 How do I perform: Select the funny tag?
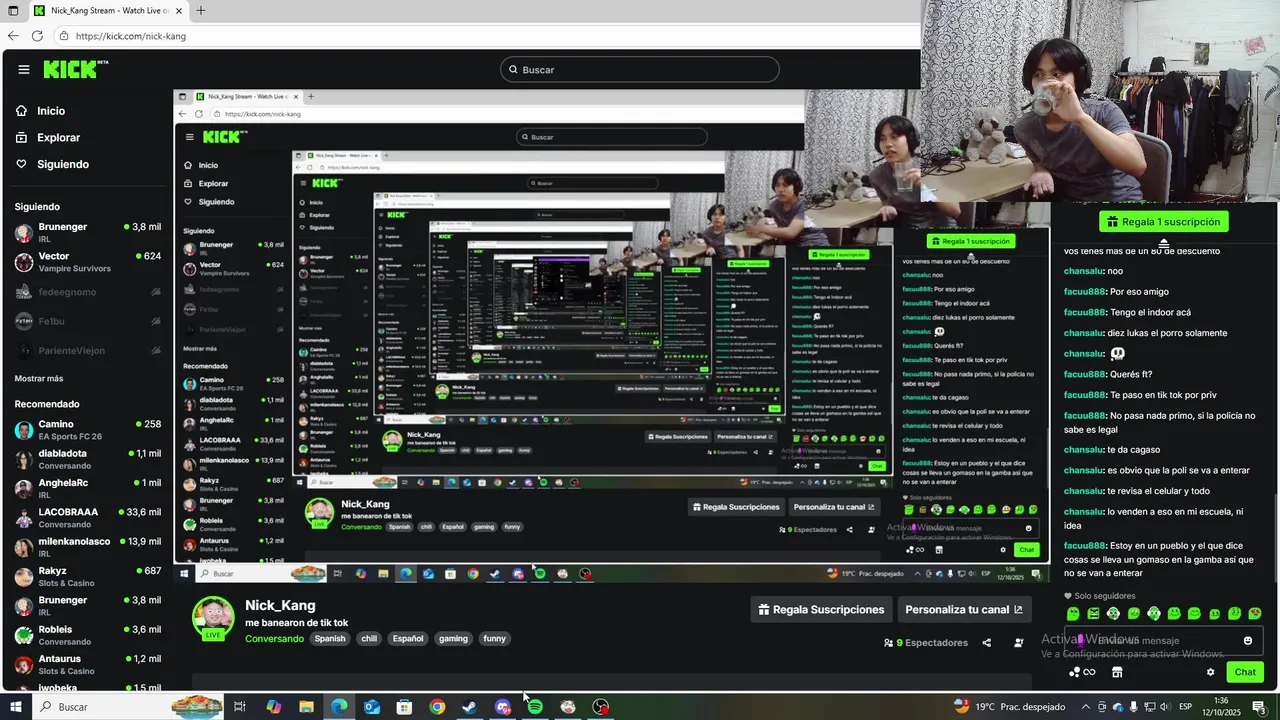pos(494,639)
